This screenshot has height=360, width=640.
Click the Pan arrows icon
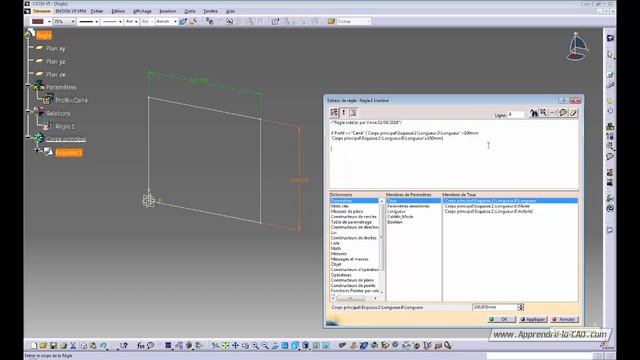236,345
